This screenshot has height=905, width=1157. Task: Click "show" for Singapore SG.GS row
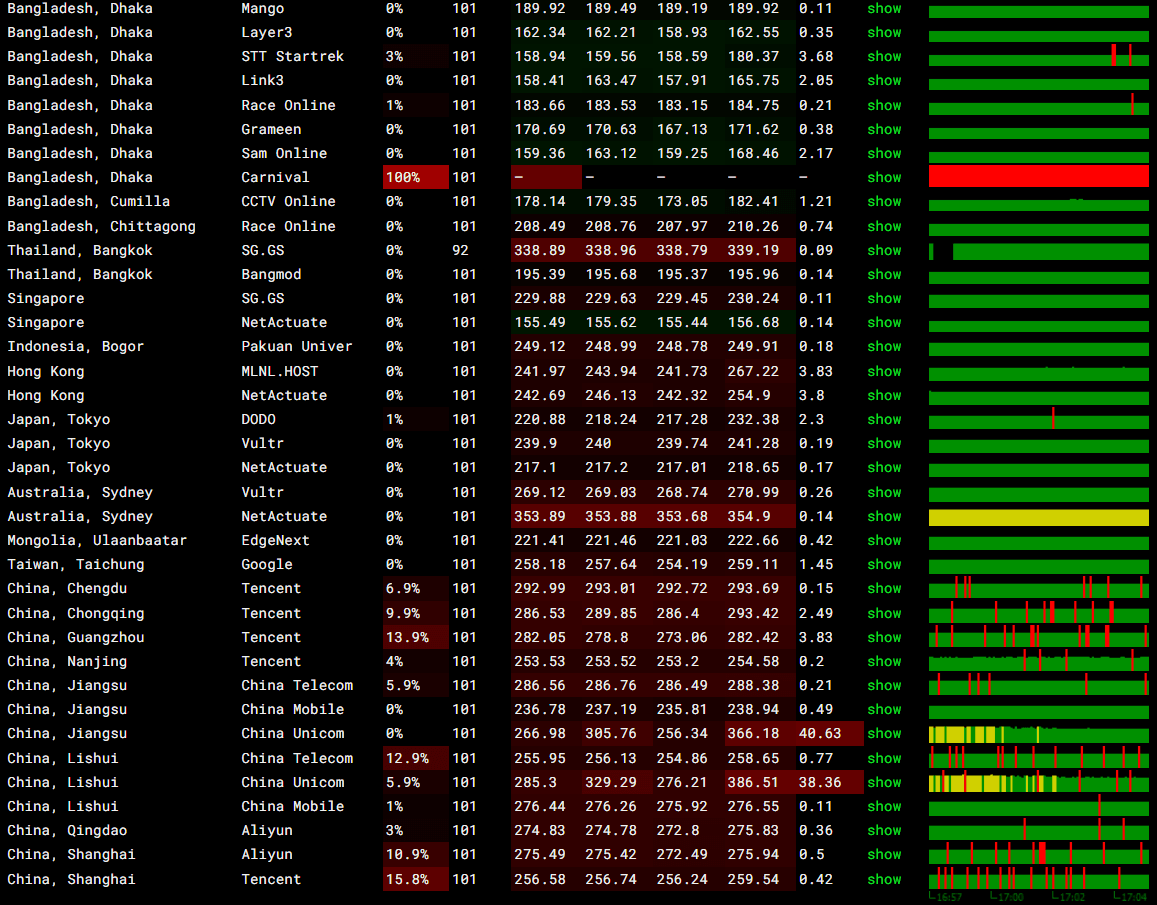[x=884, y=298]
